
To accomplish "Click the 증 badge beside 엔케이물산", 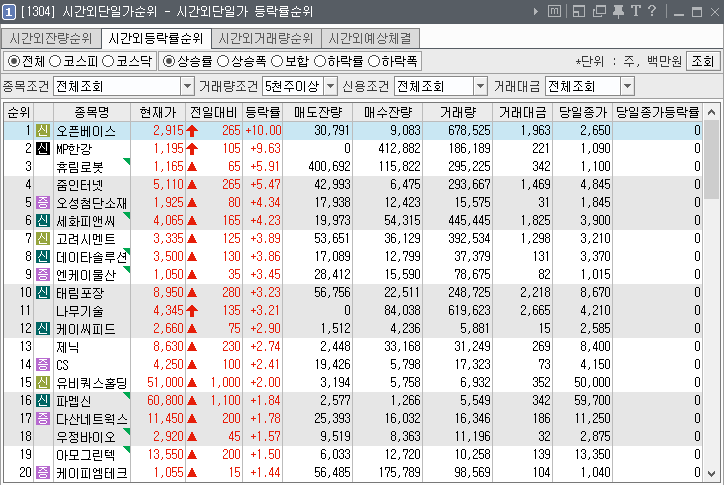I will click(43, 274).
